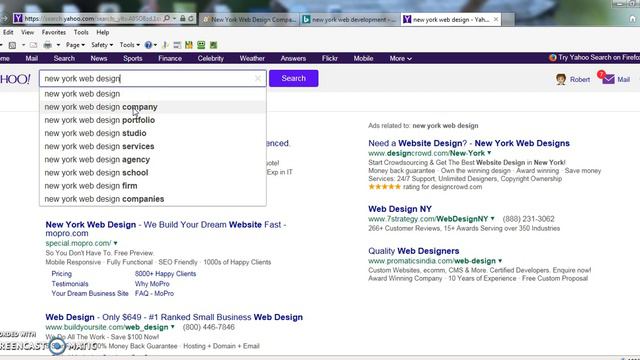Click the magnifier search icon in address bar

point(166,19)
